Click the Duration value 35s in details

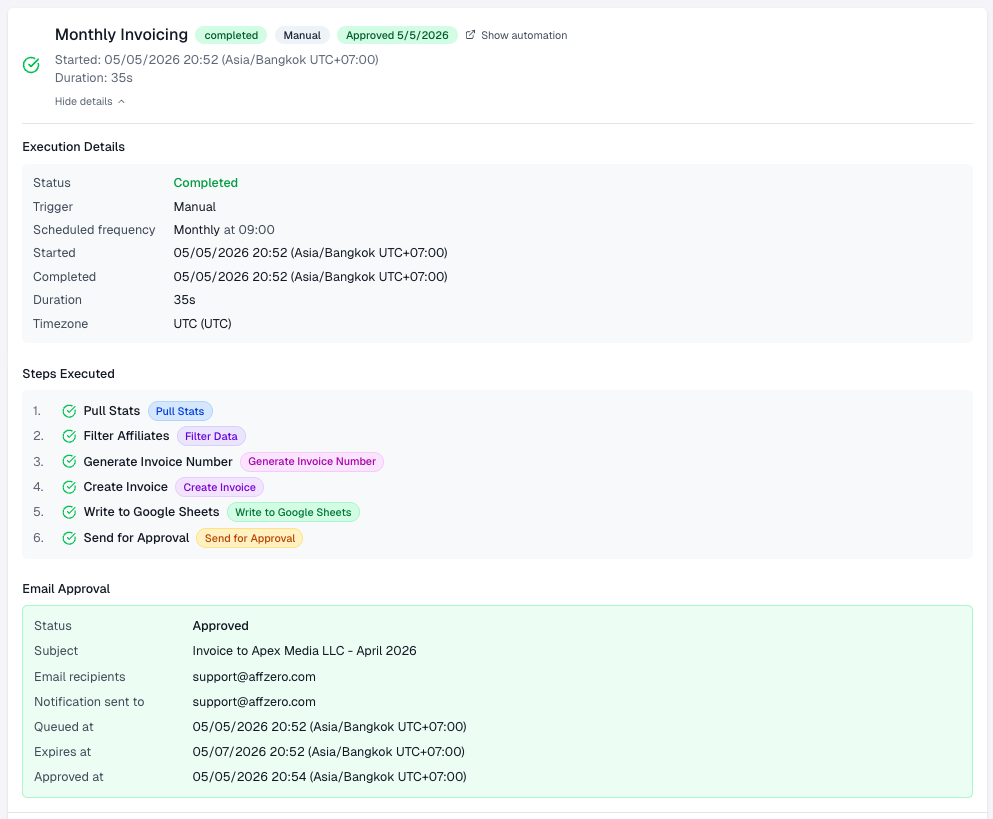coord(184,300)
